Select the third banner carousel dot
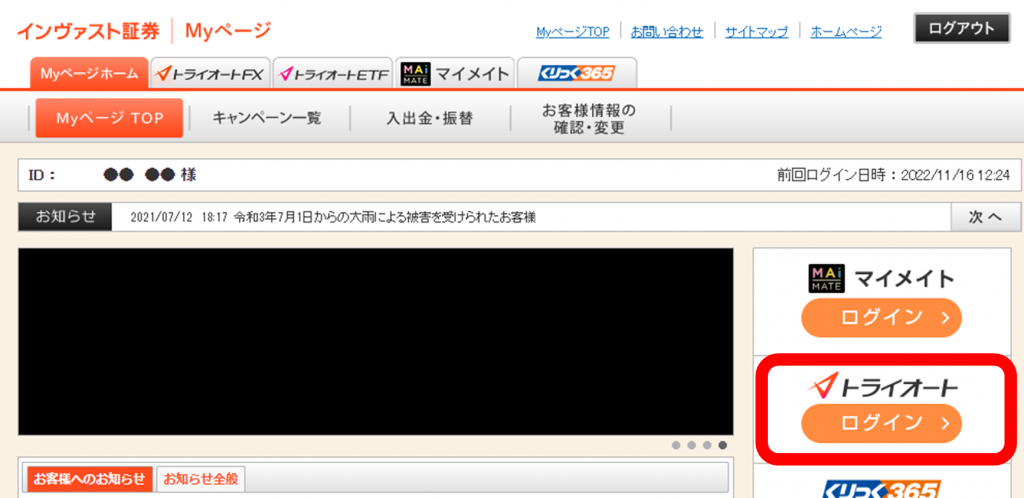 coord(707,446)
